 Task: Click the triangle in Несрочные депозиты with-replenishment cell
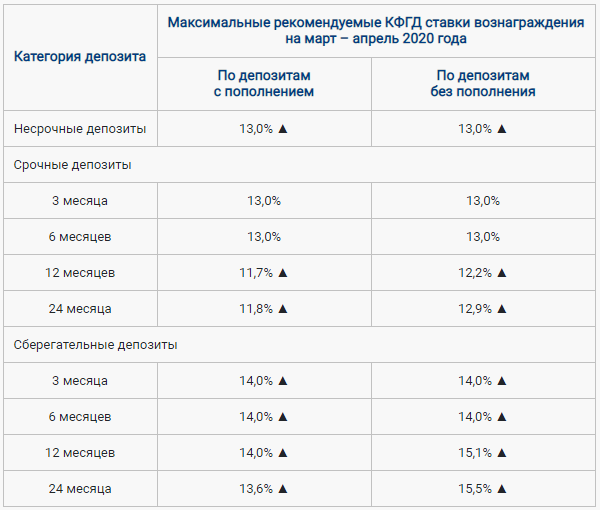click(283, 128)
